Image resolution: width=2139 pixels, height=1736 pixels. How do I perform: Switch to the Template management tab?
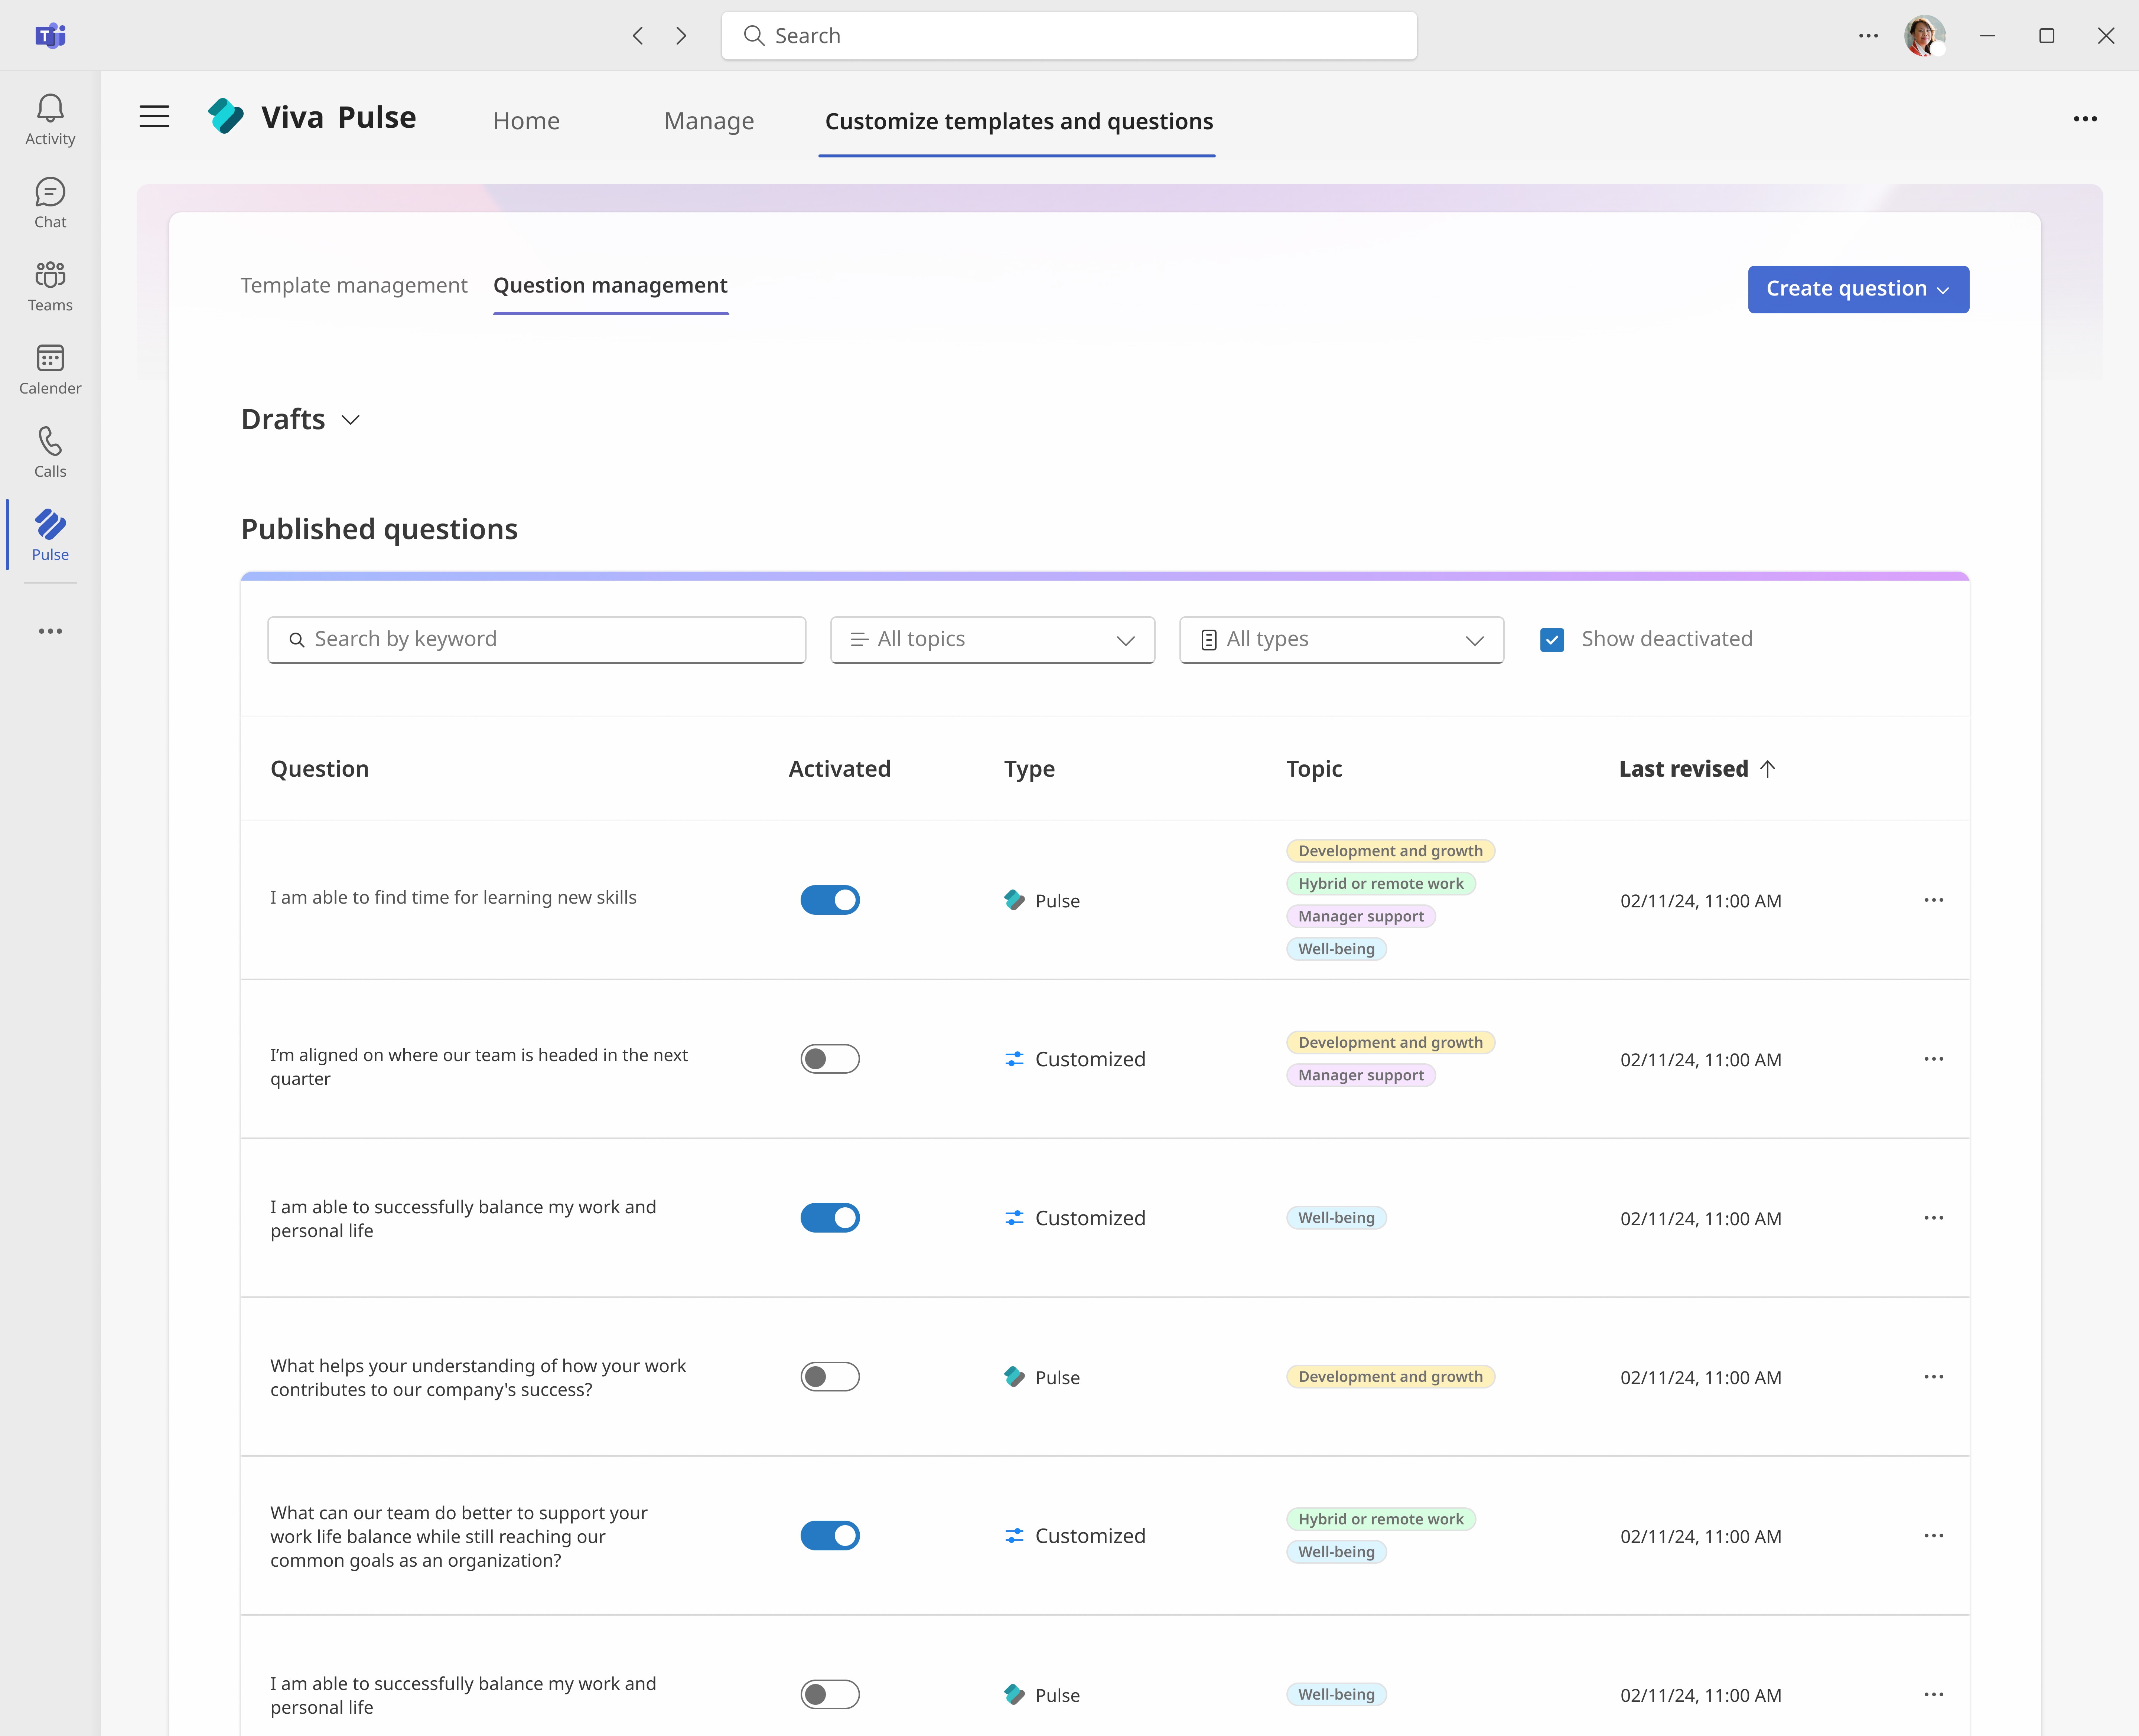(354, 286)
